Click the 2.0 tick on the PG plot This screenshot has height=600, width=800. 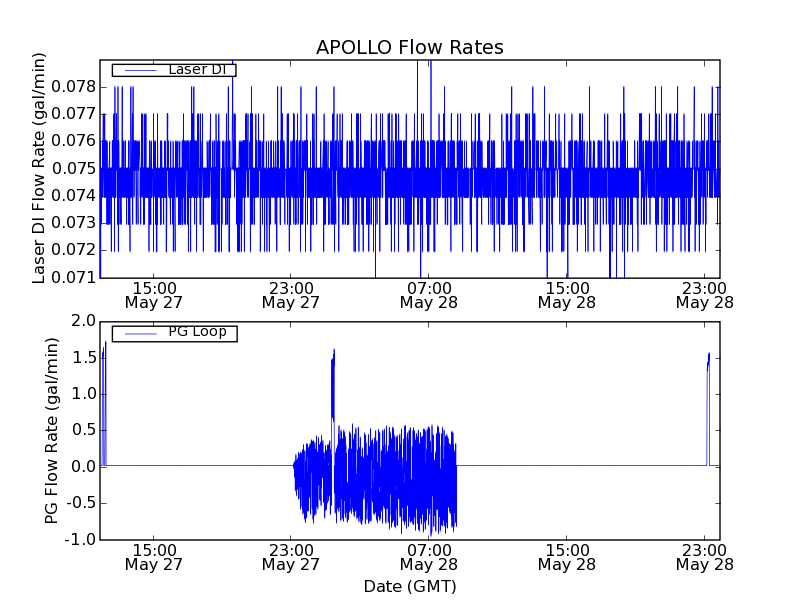(83, 321)
